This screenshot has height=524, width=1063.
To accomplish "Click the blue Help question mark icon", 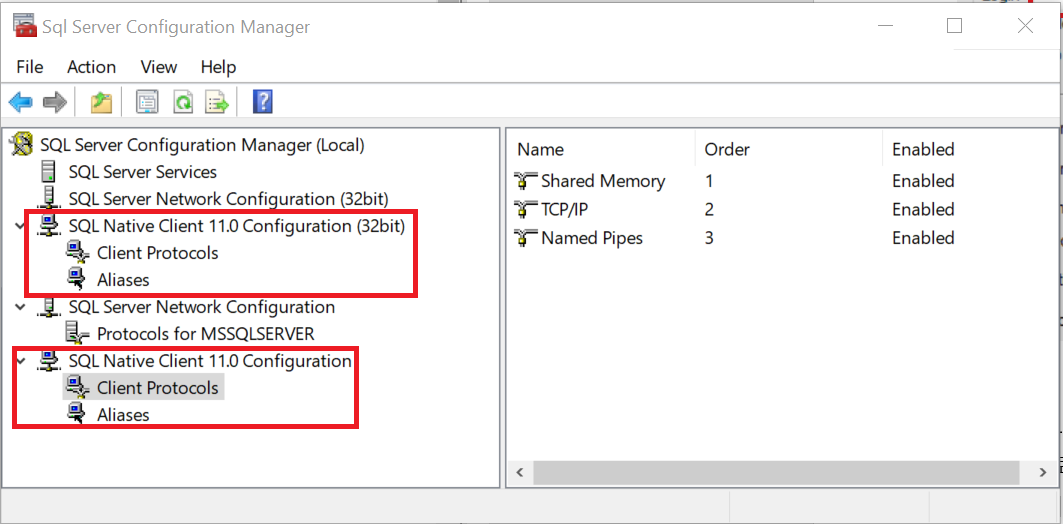I will tap(262, 102).
